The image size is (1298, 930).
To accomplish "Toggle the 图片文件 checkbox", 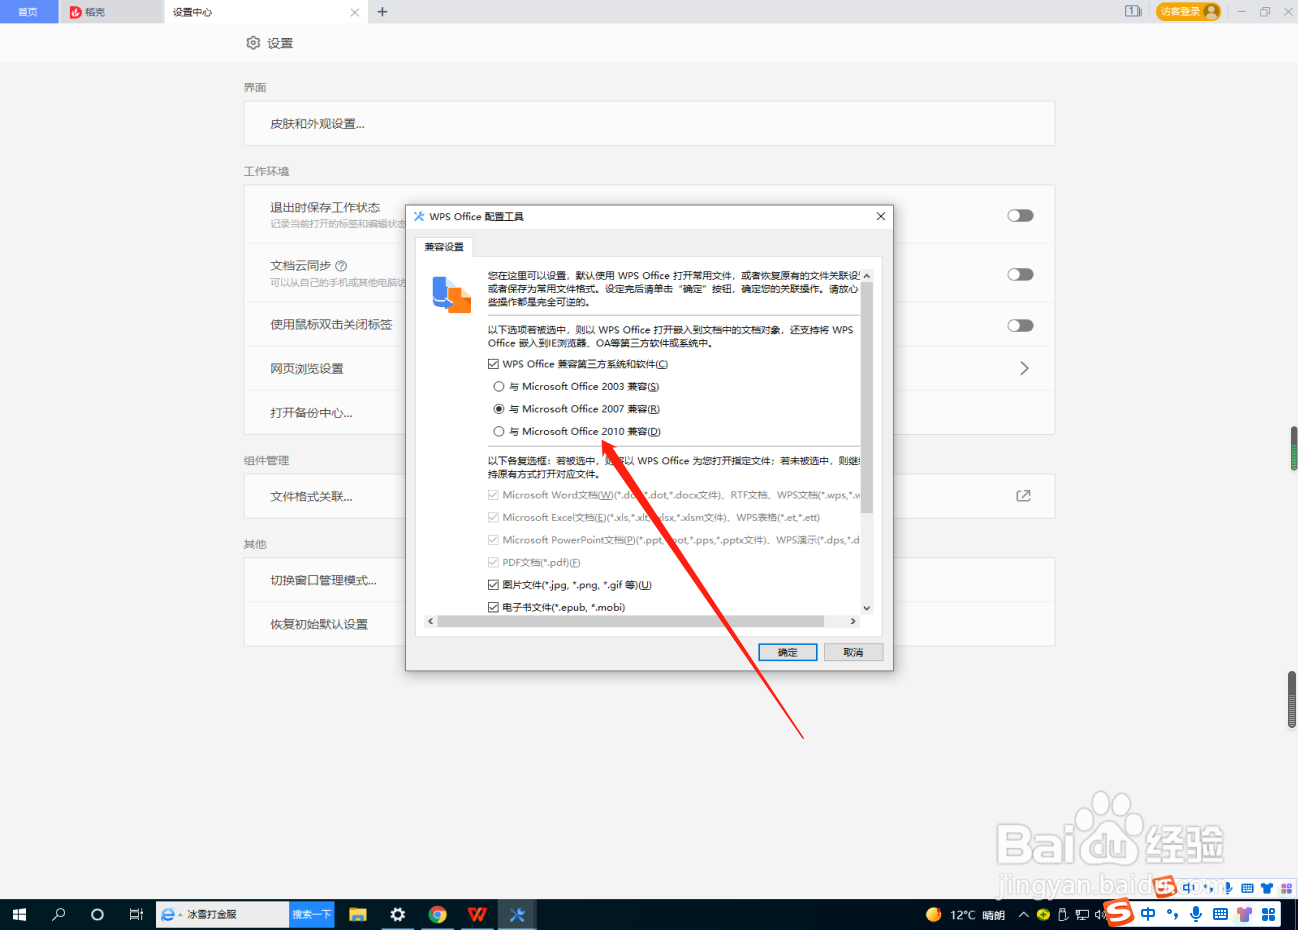I will pyautogui.click(x=493, y=585).
